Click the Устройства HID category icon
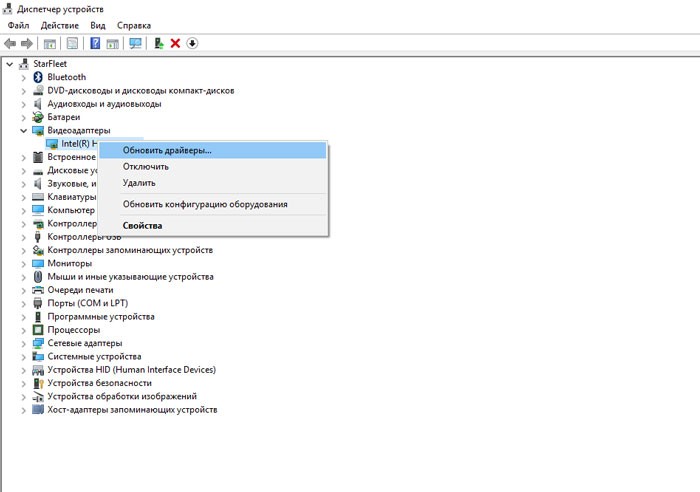 pyautogui.click(x=38, y=370)
